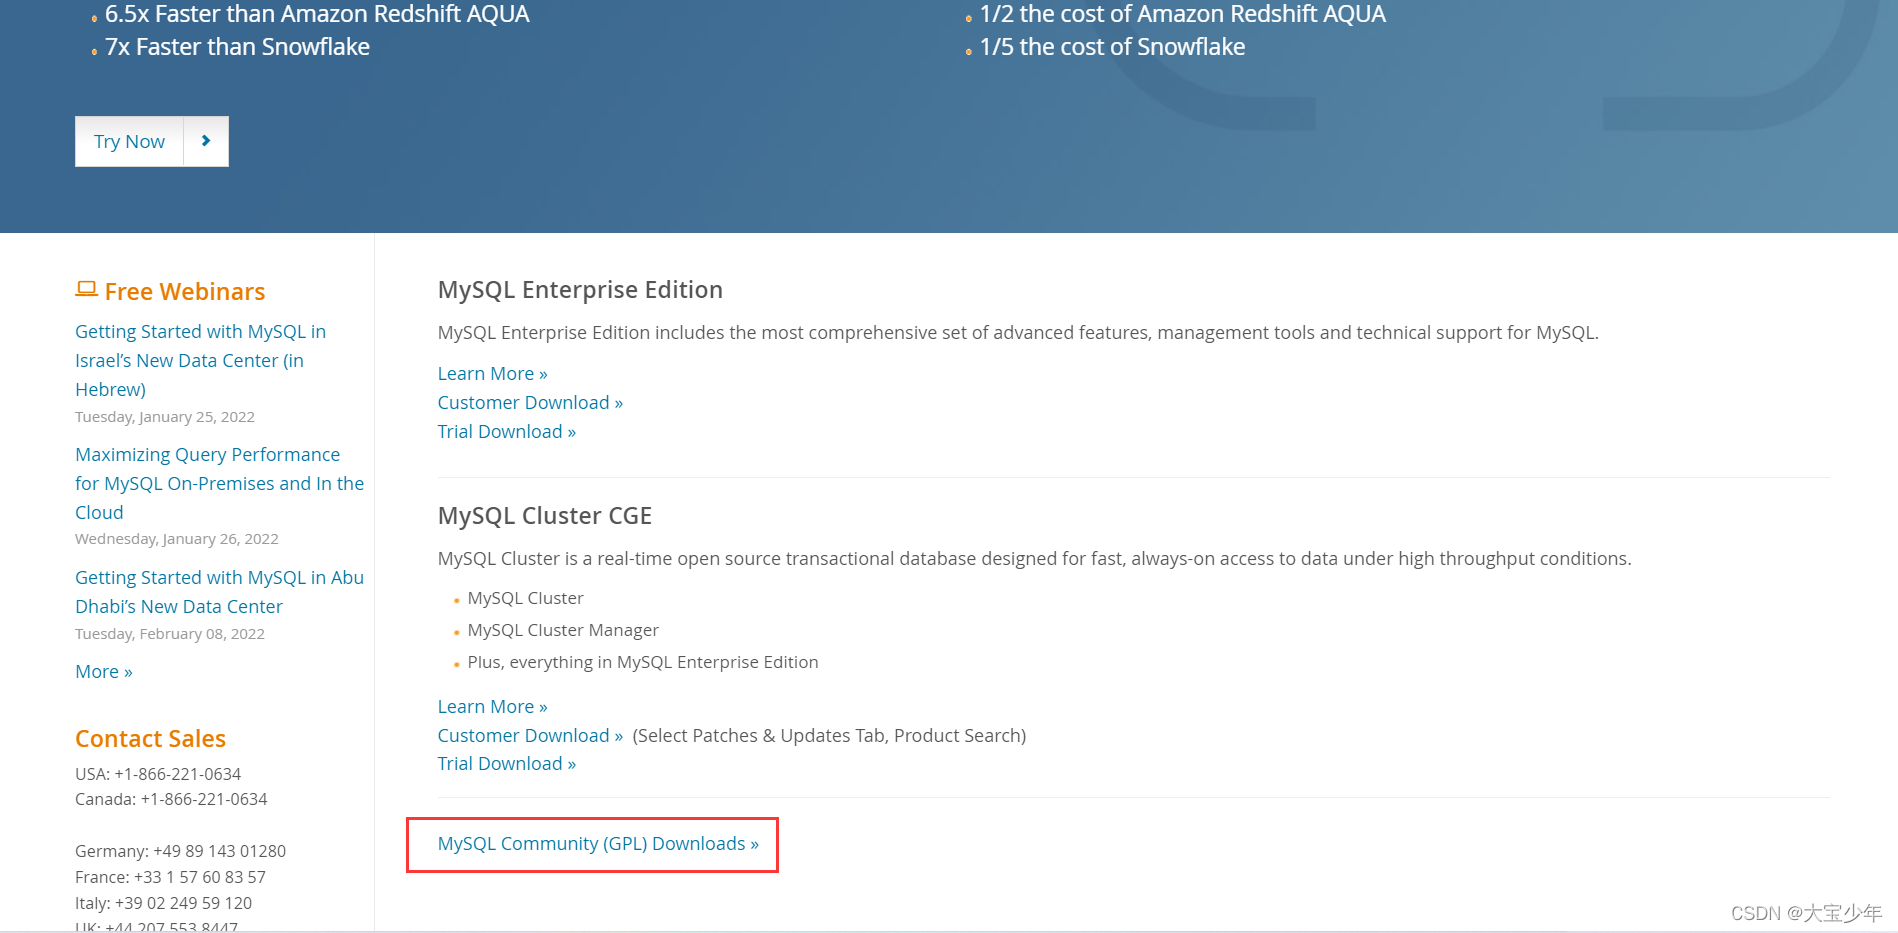Viewport: 1898px width, 933px height.
Task: Open Getting Started with MySQL in Israel's webinar
Action: 200,360
